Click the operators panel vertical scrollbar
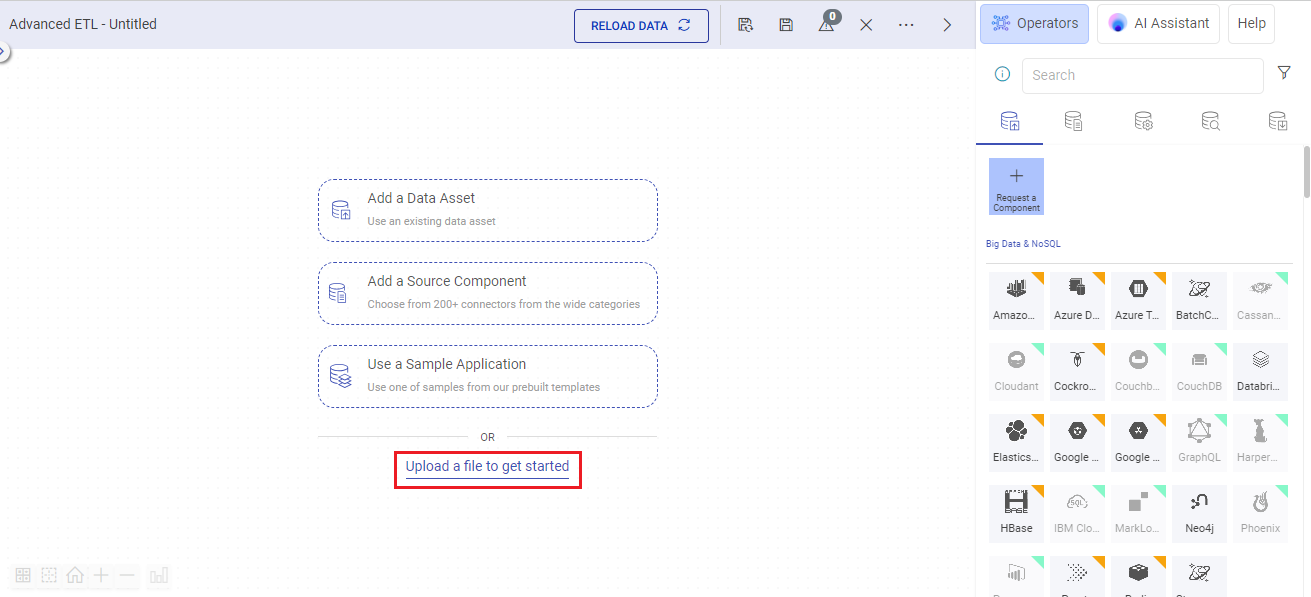 tap(1306, 172)
